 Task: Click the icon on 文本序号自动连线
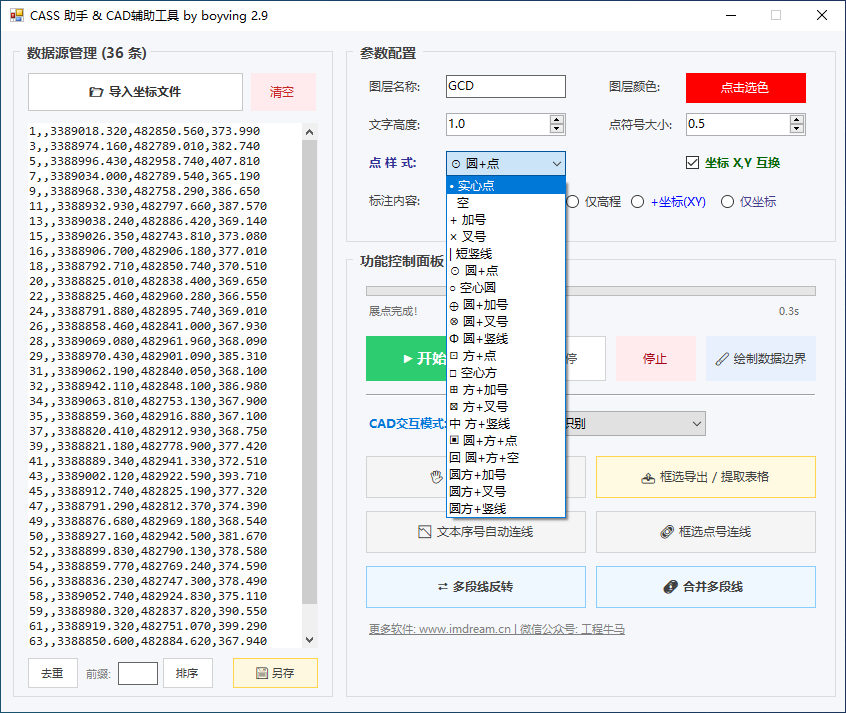(x=424, y=532)
